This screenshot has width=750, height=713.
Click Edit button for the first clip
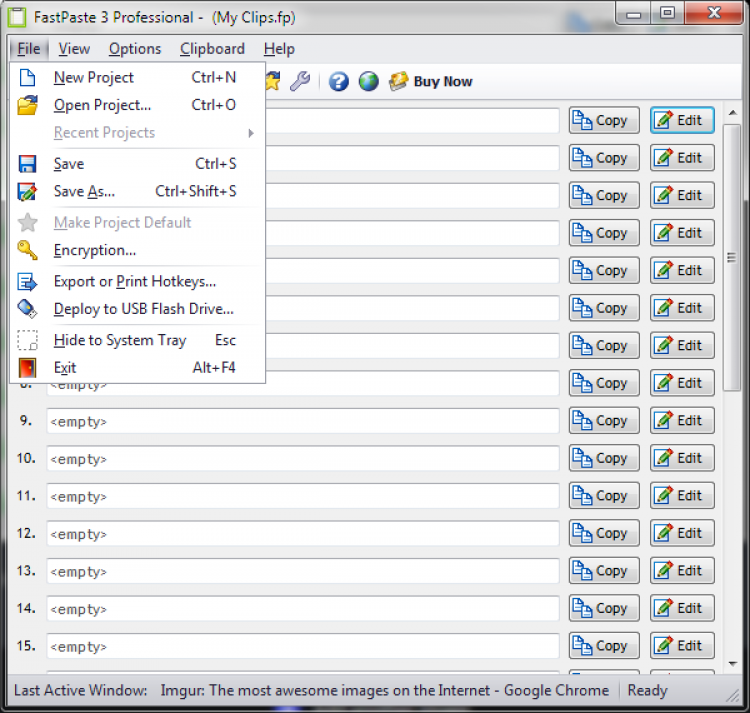(x=682, y=120)
